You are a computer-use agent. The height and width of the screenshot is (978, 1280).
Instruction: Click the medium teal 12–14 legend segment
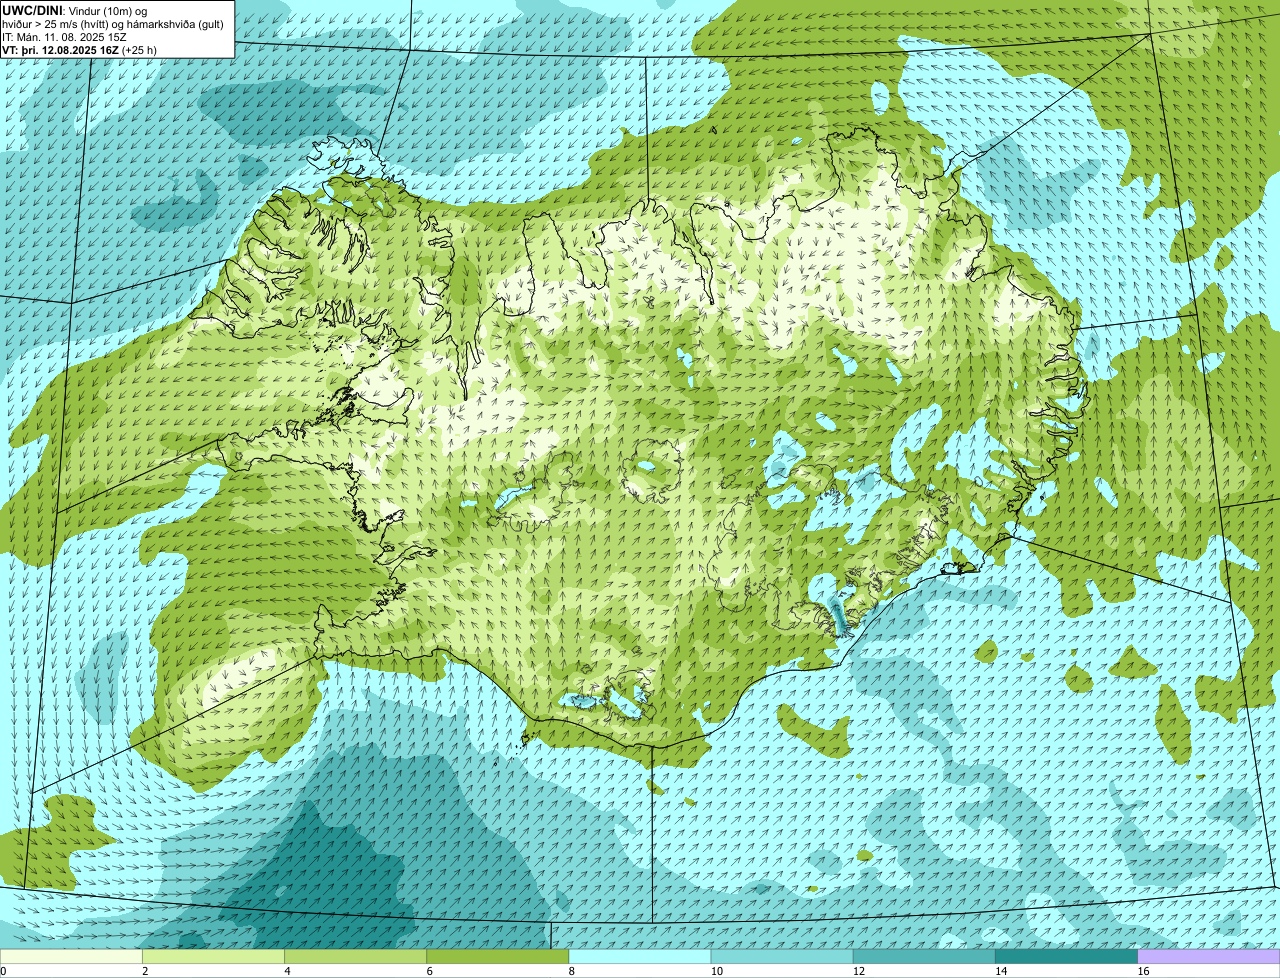(x=924, y=957)
